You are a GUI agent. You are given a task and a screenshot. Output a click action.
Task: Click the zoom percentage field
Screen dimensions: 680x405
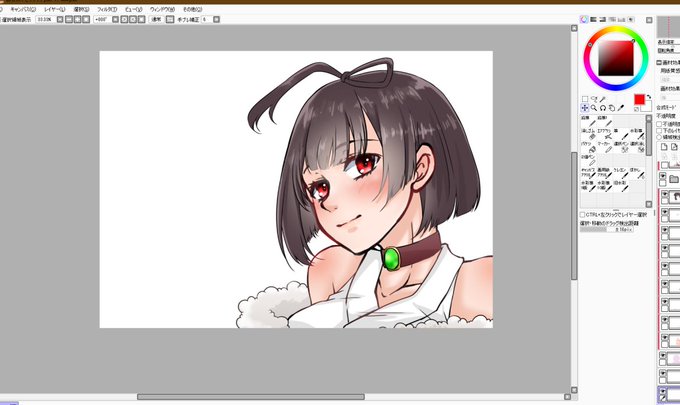45,20
